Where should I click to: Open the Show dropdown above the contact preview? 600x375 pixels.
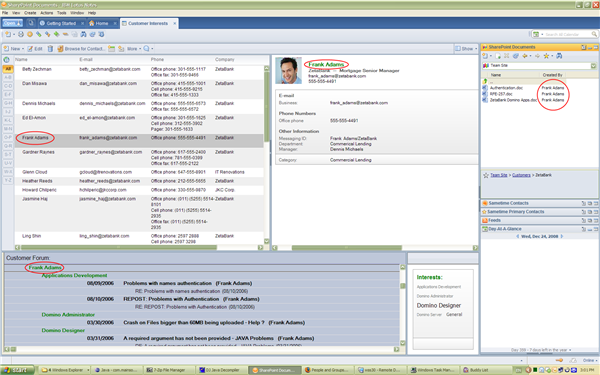click(x=466, y=49)
